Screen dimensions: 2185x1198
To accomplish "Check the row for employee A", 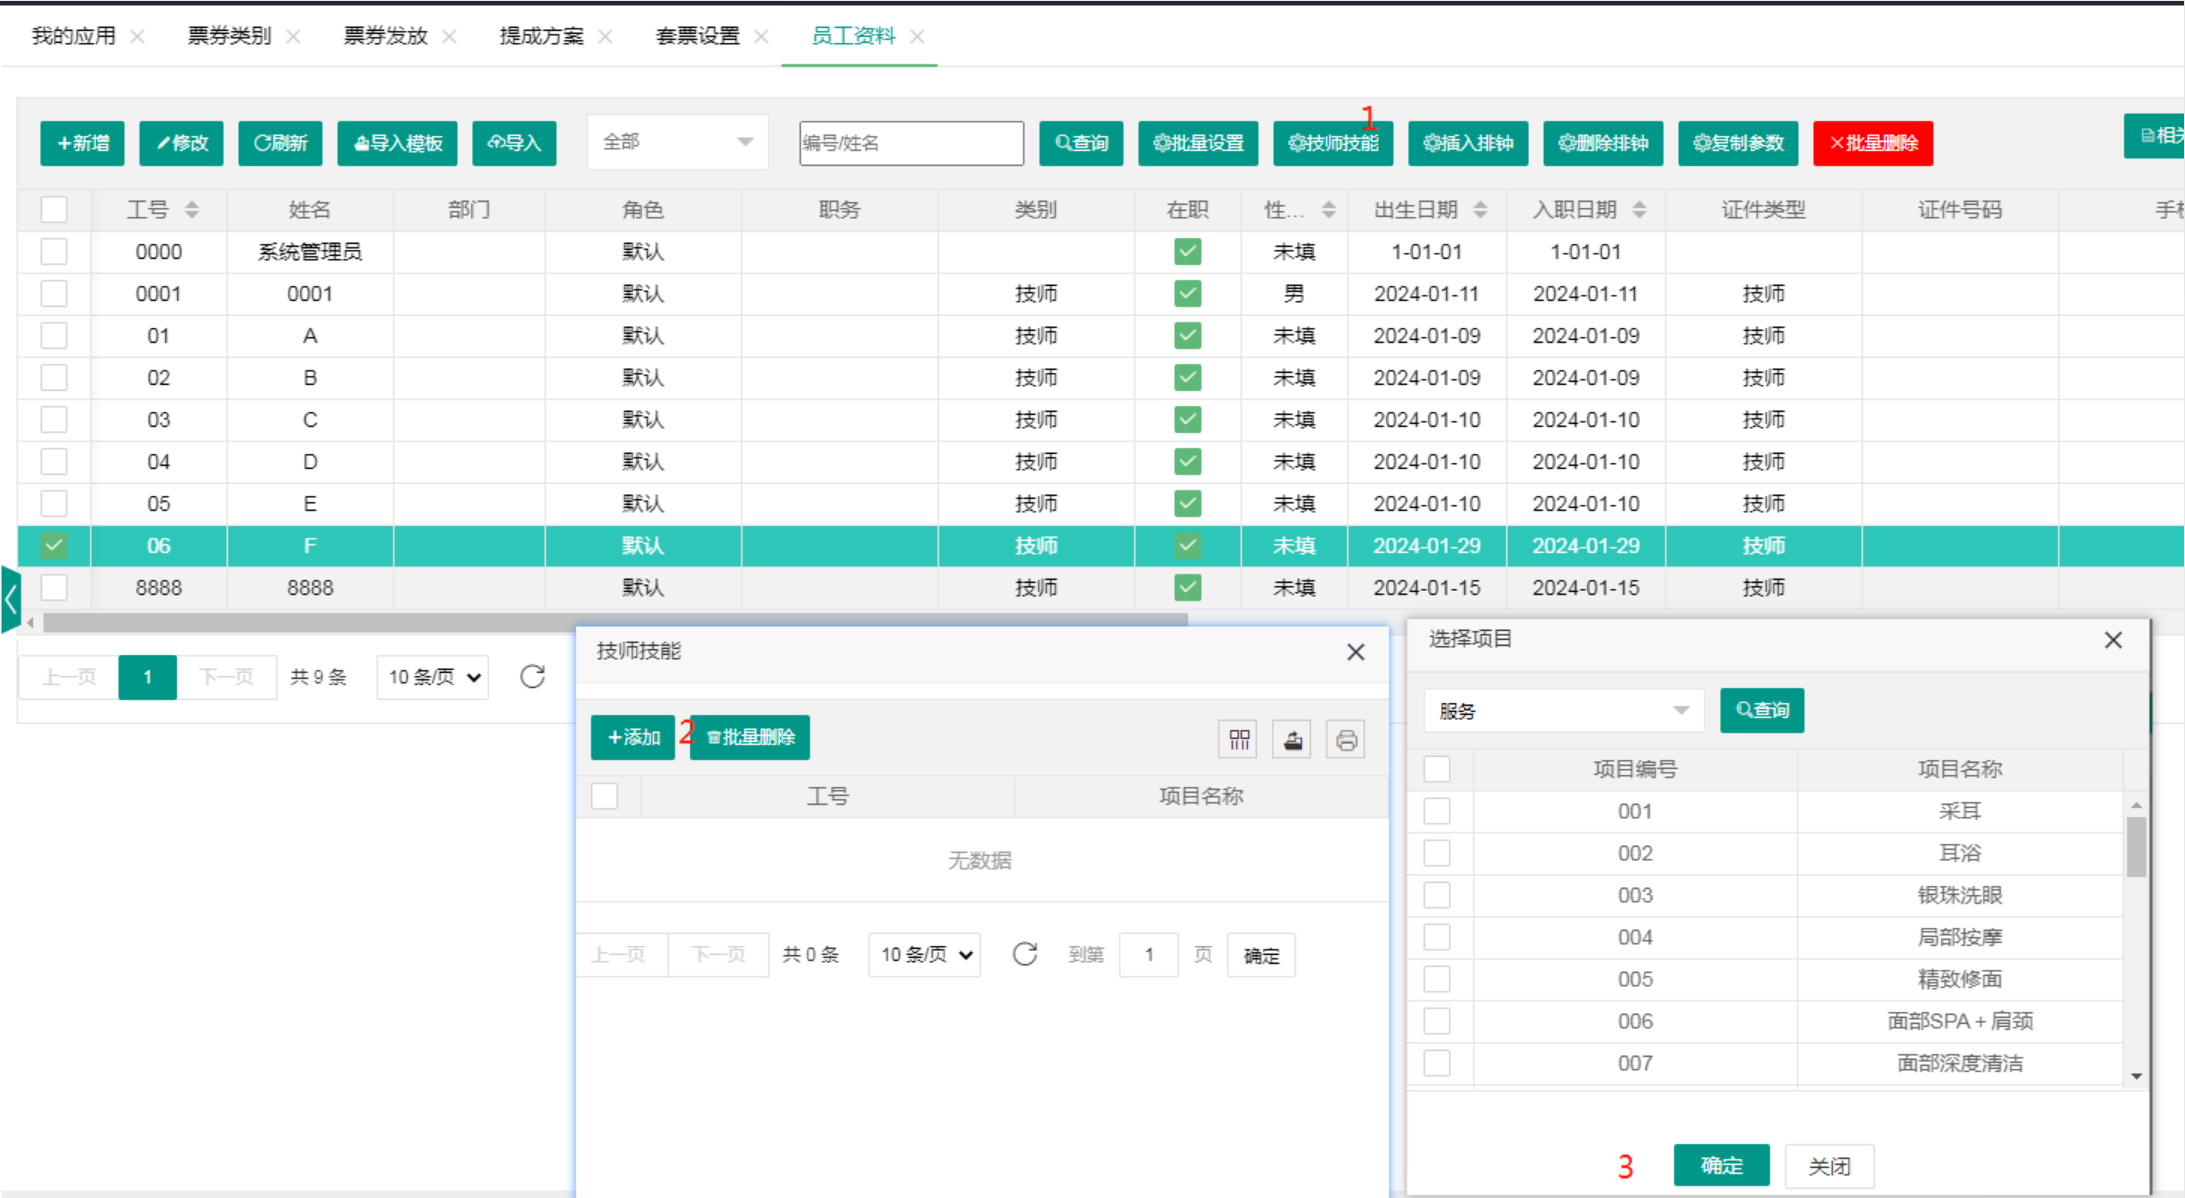I will tap(54, 336).
